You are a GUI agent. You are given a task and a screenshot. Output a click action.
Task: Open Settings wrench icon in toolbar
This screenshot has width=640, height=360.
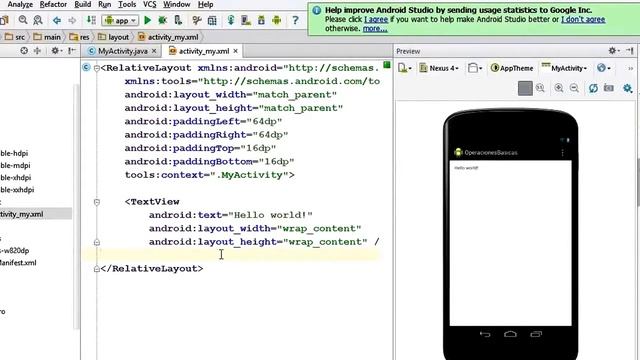point(197,20)
